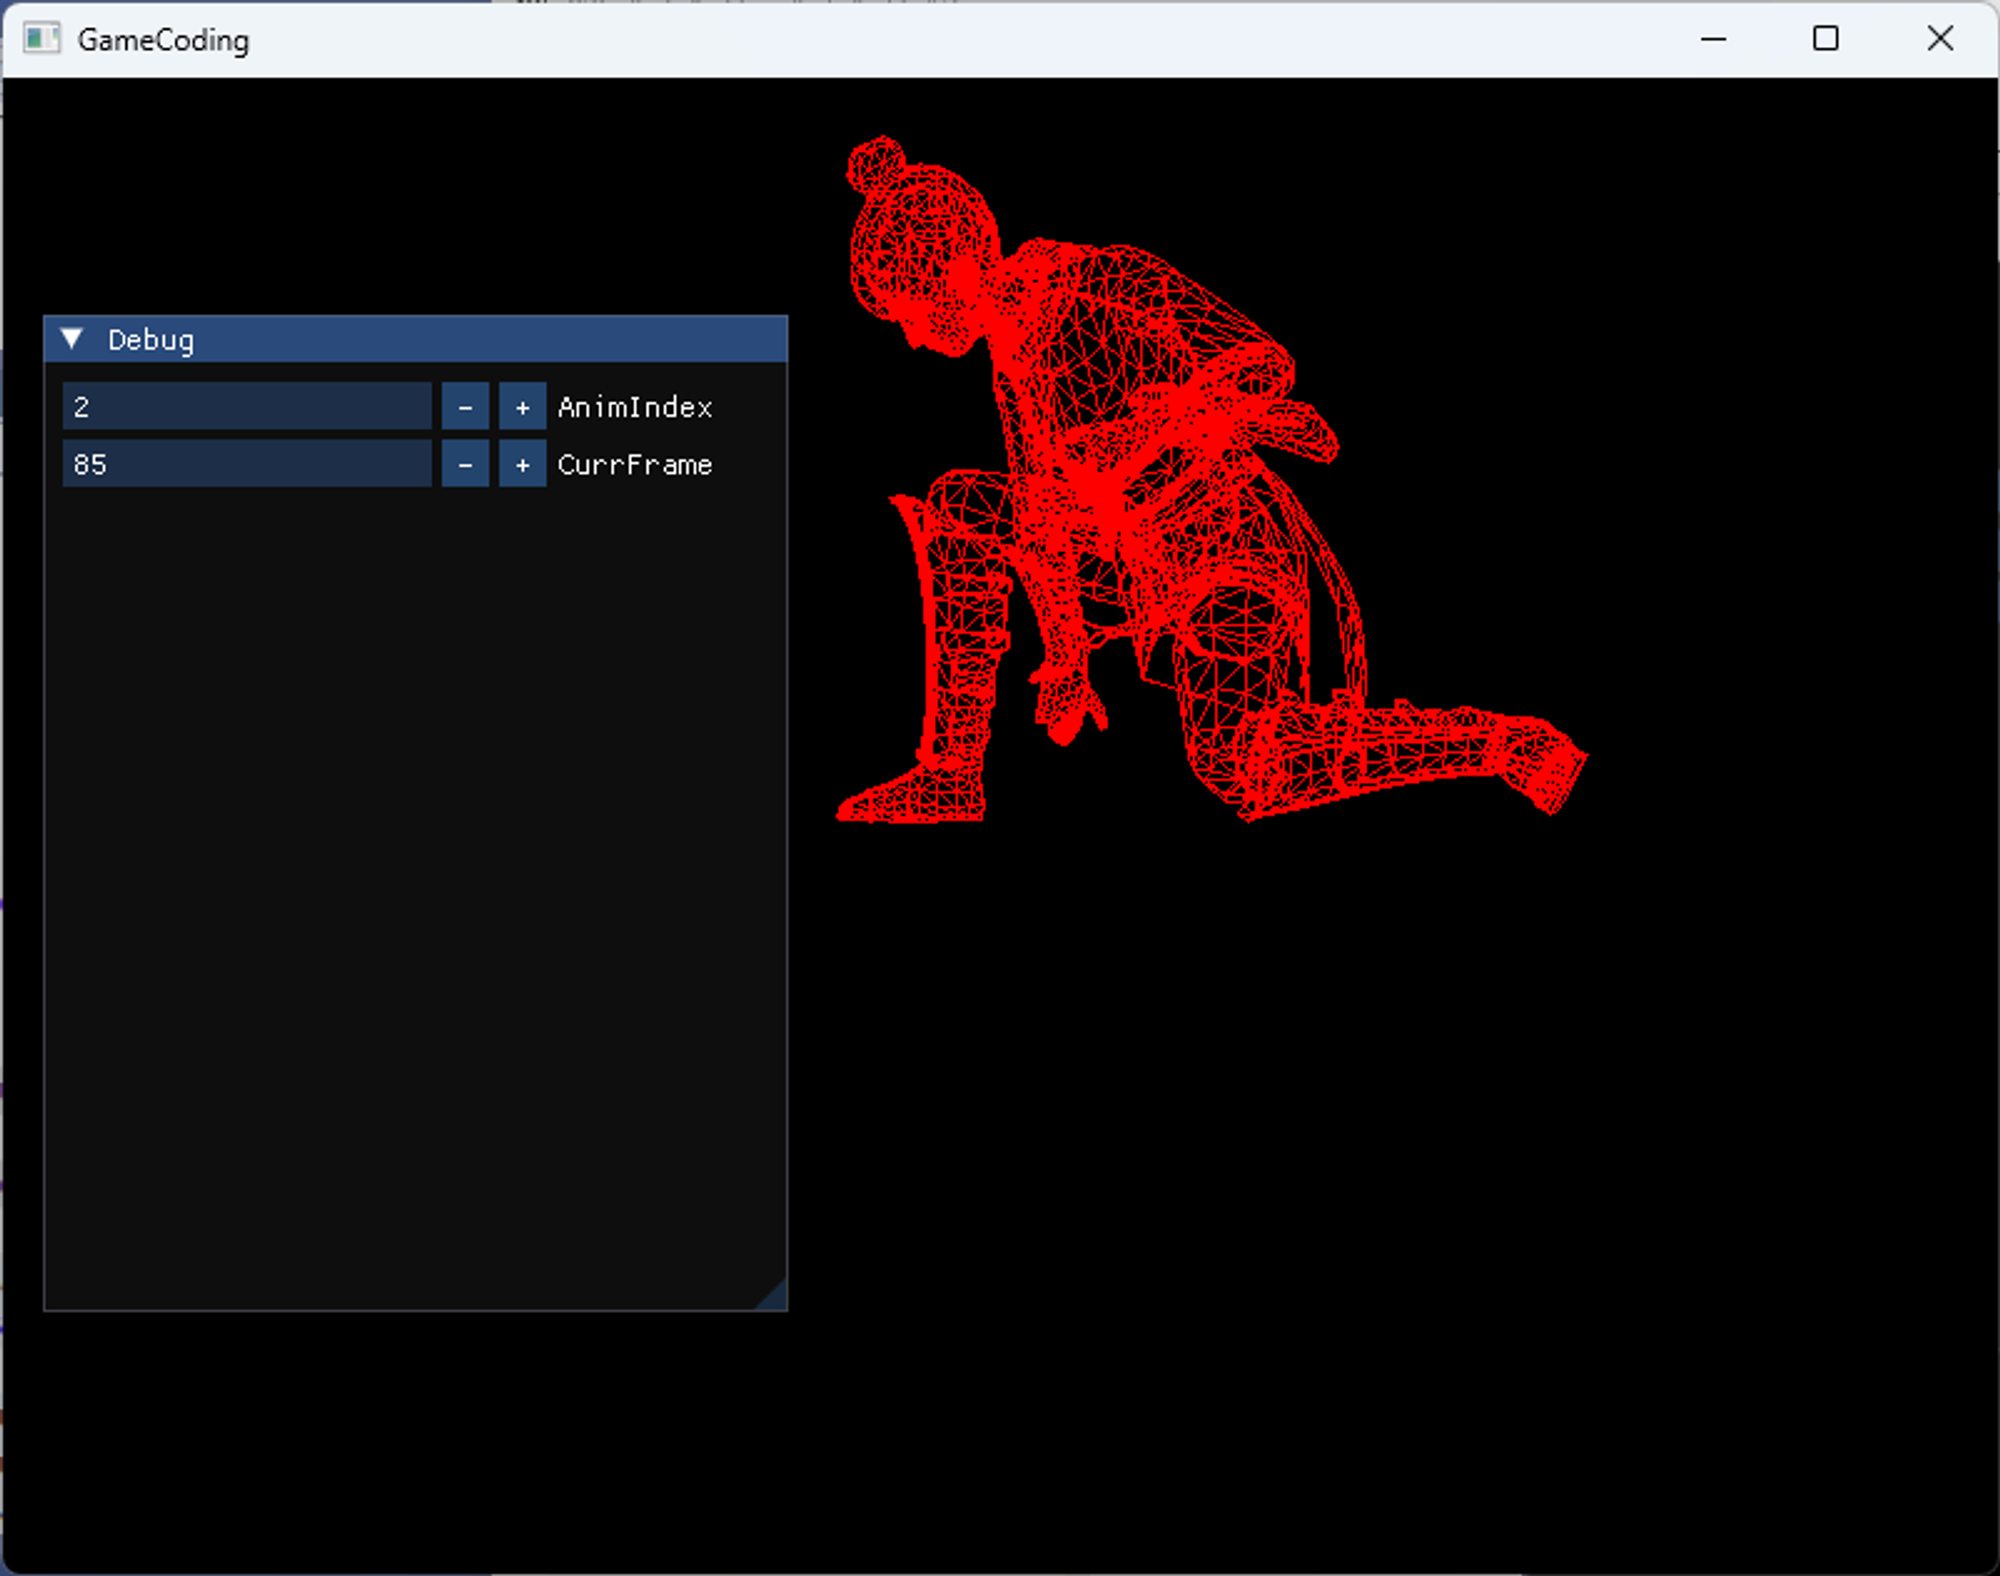Click the Debug window resize grip corner
Screen dimensions: 2000x1576
(775, 1297)
